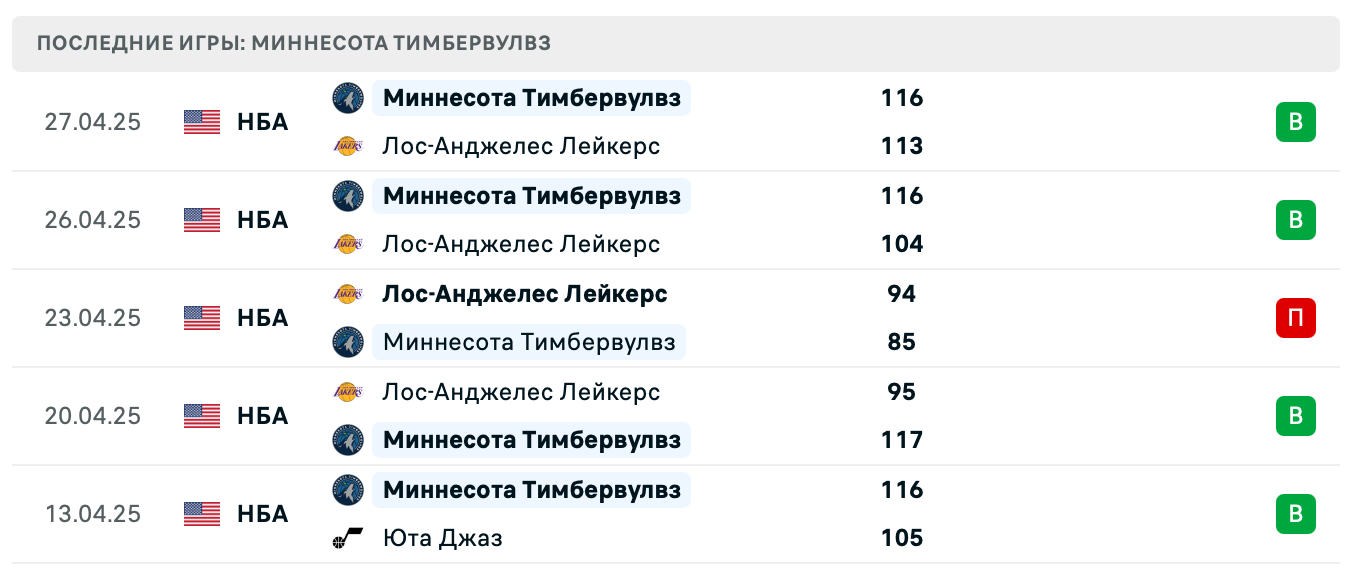This screenshot has height=578, width=1352.
Task: Click the USA flag next to the 27.04.25 date
Action: tap(201, 122)
